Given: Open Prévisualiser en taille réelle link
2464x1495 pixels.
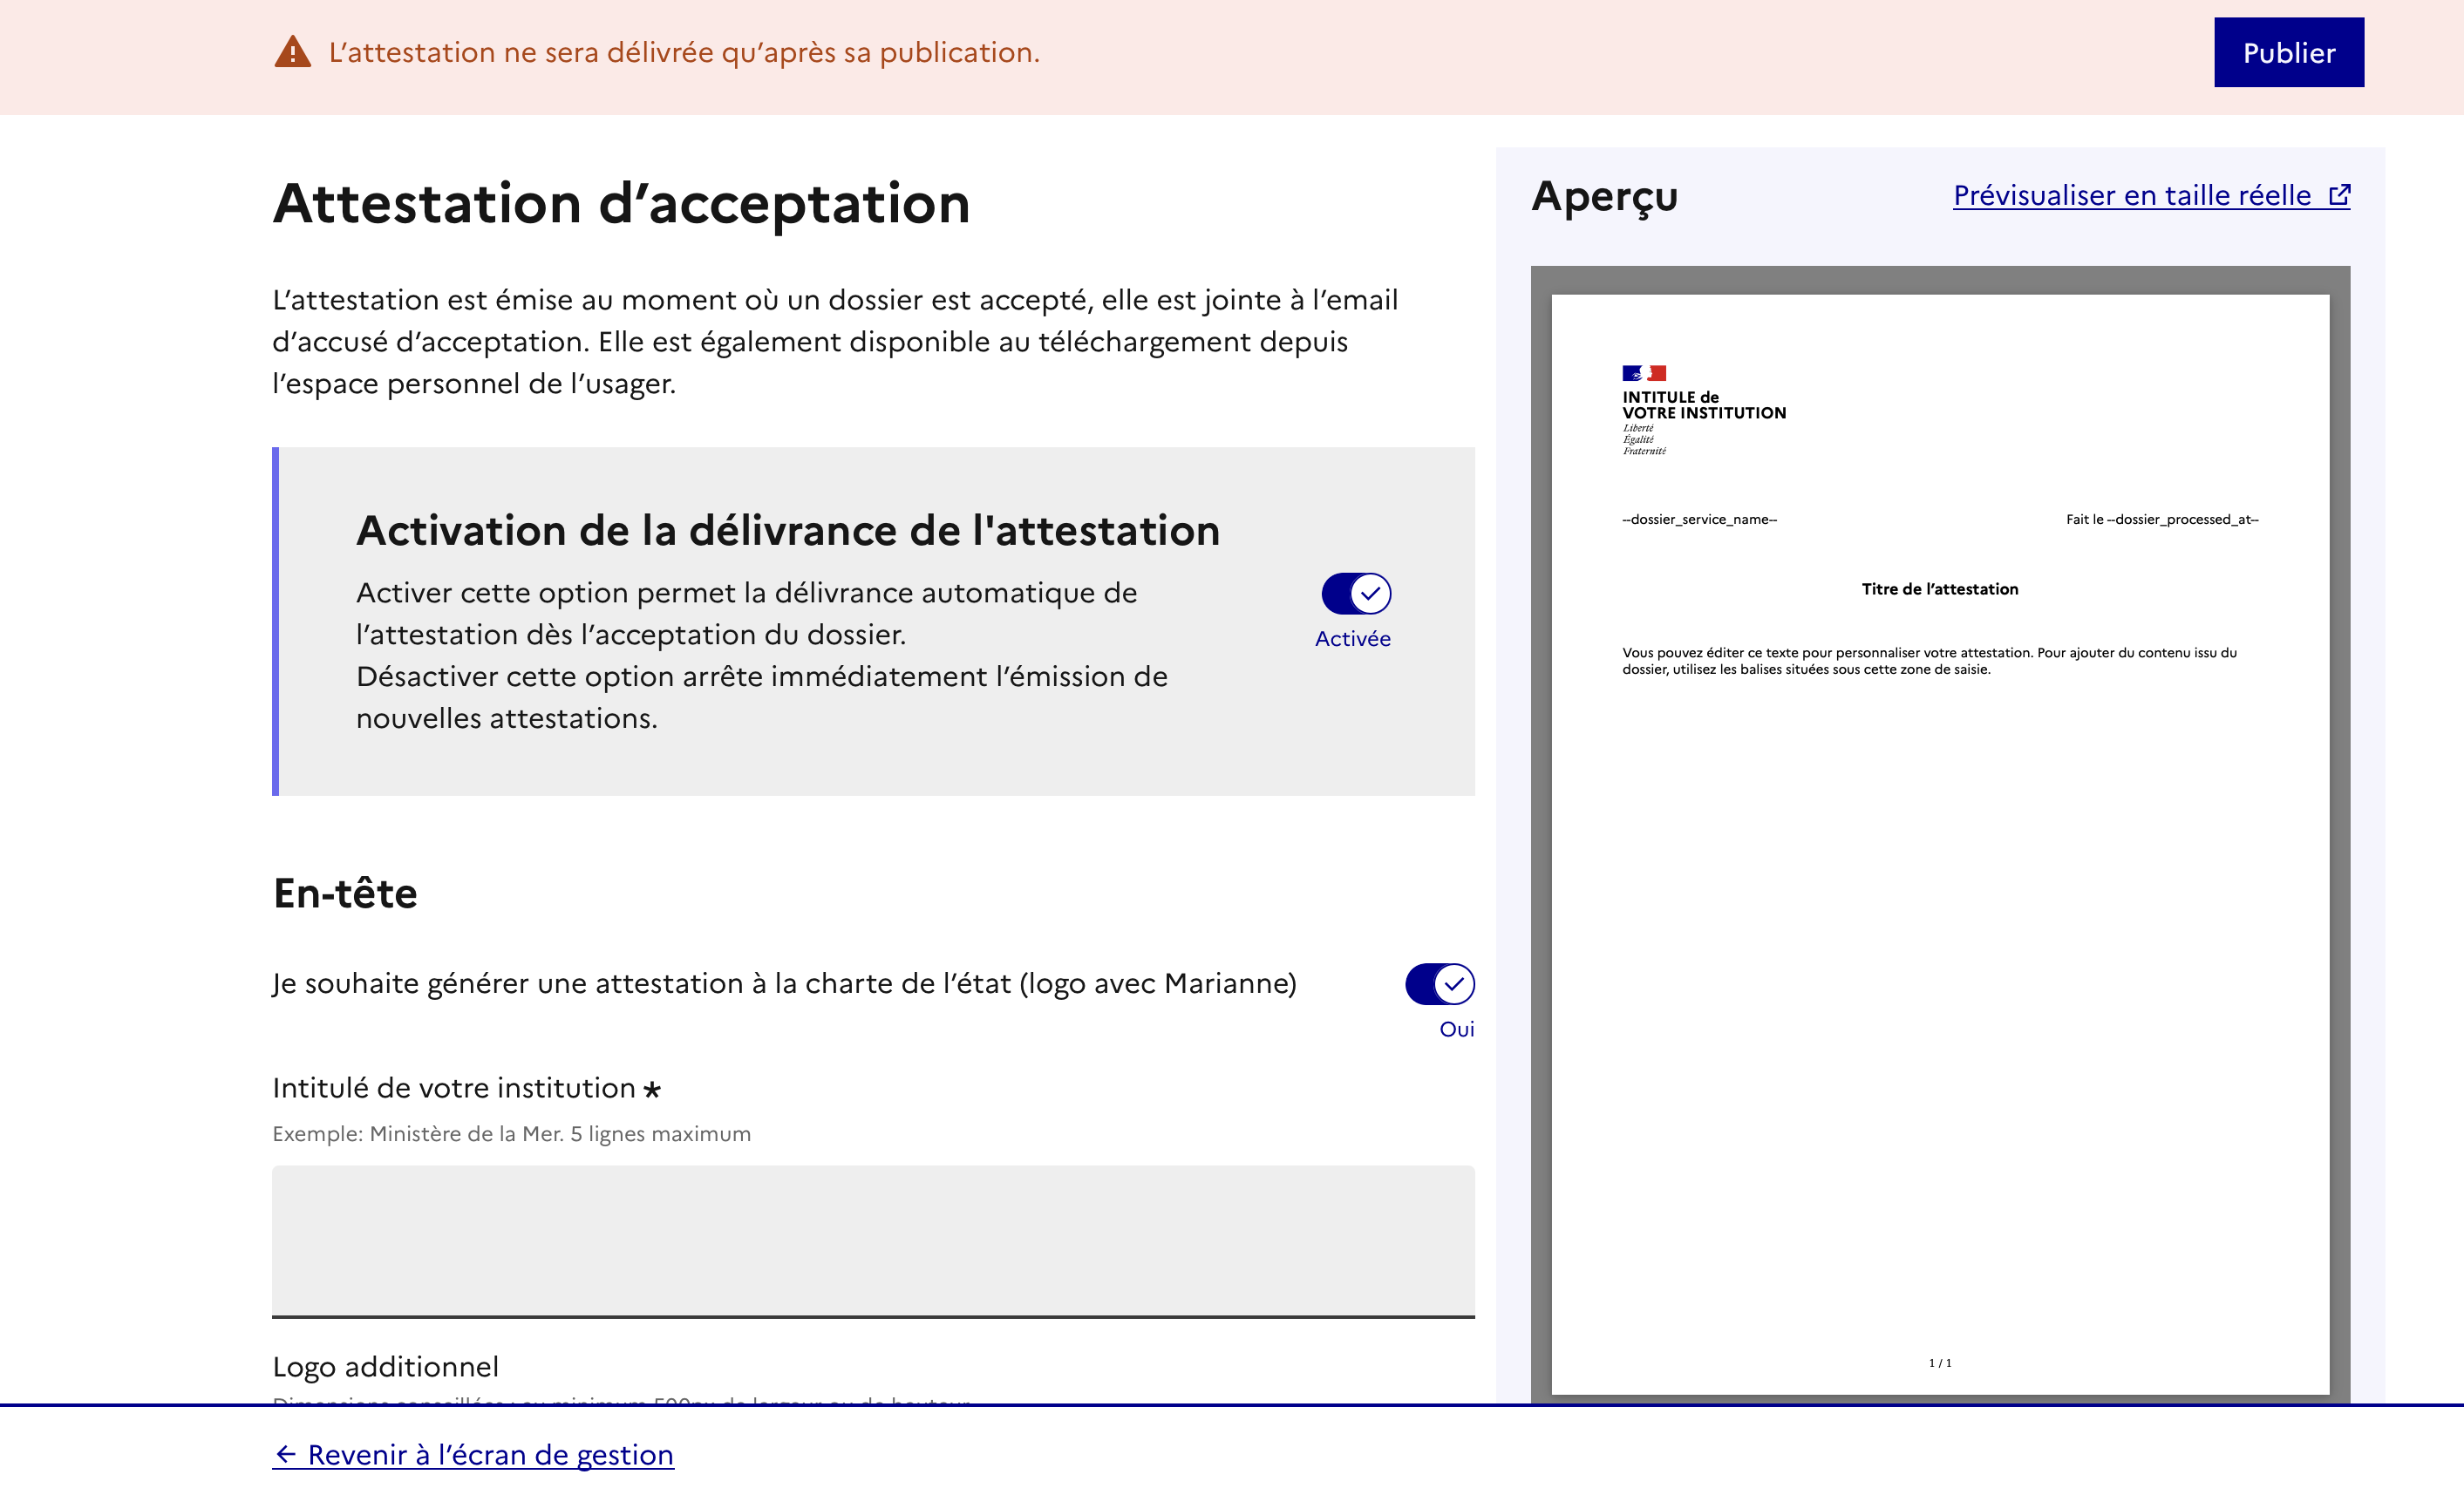Looking at the screenshot, I should [x=2131, y=195].
